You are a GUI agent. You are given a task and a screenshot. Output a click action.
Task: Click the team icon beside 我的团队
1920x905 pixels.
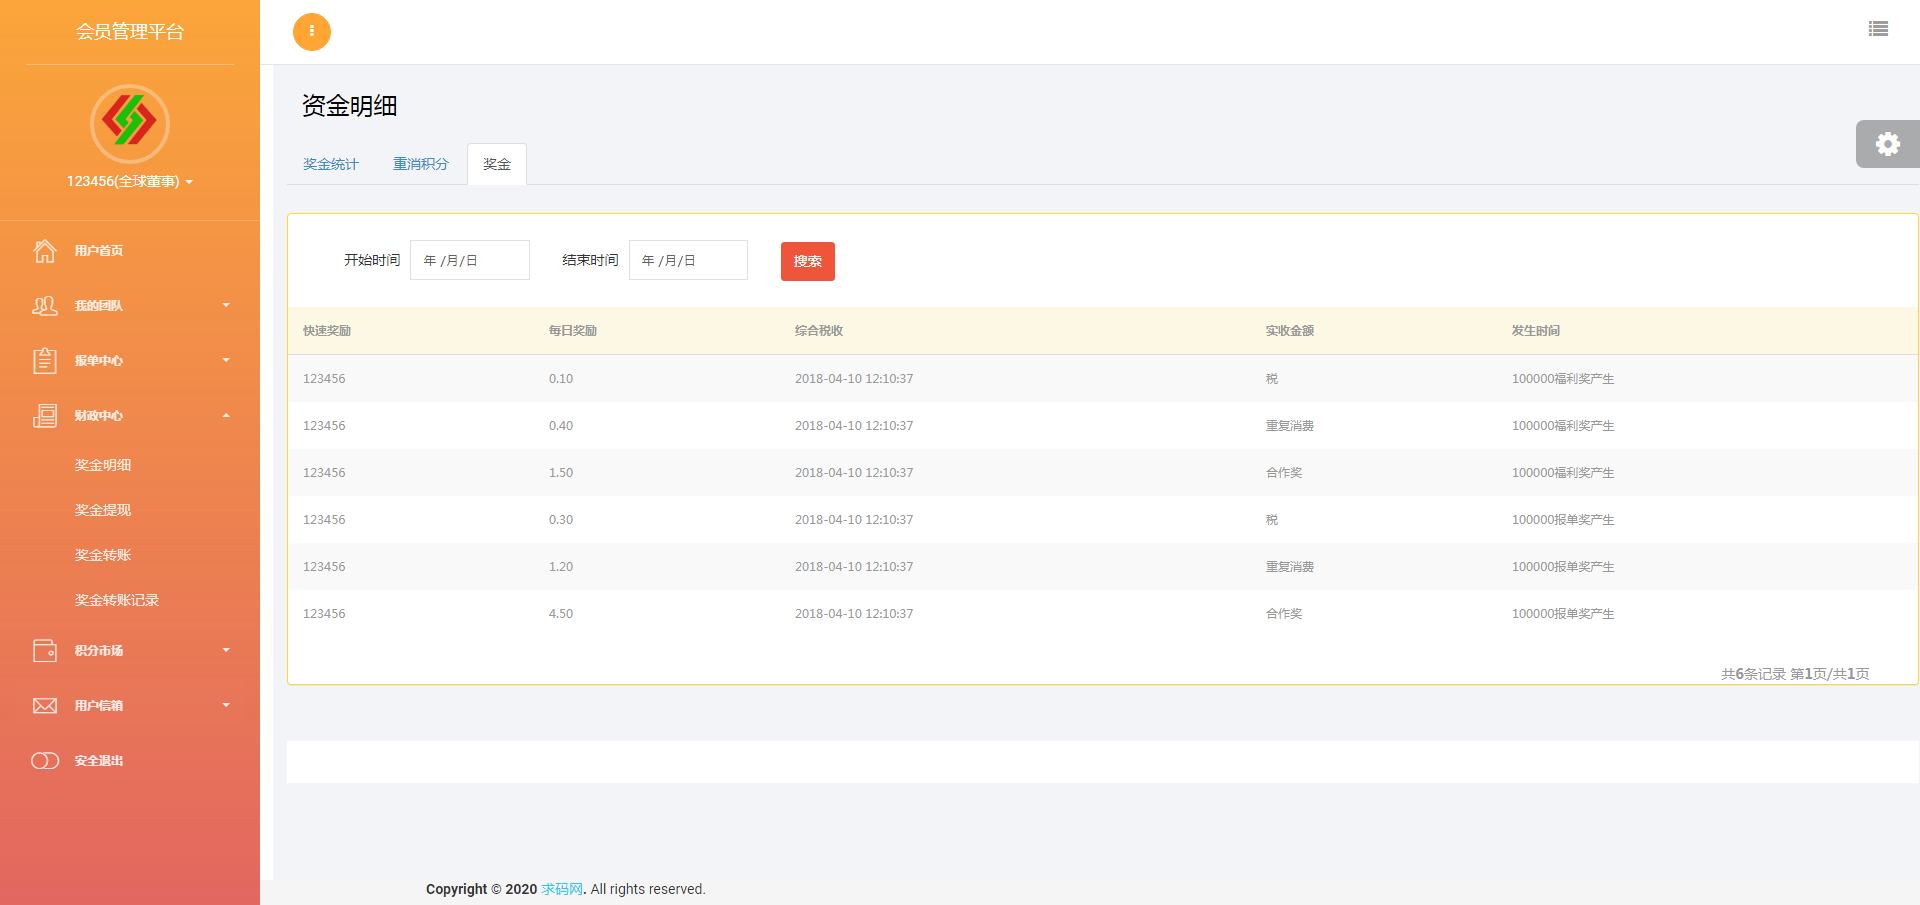[45, 306]
